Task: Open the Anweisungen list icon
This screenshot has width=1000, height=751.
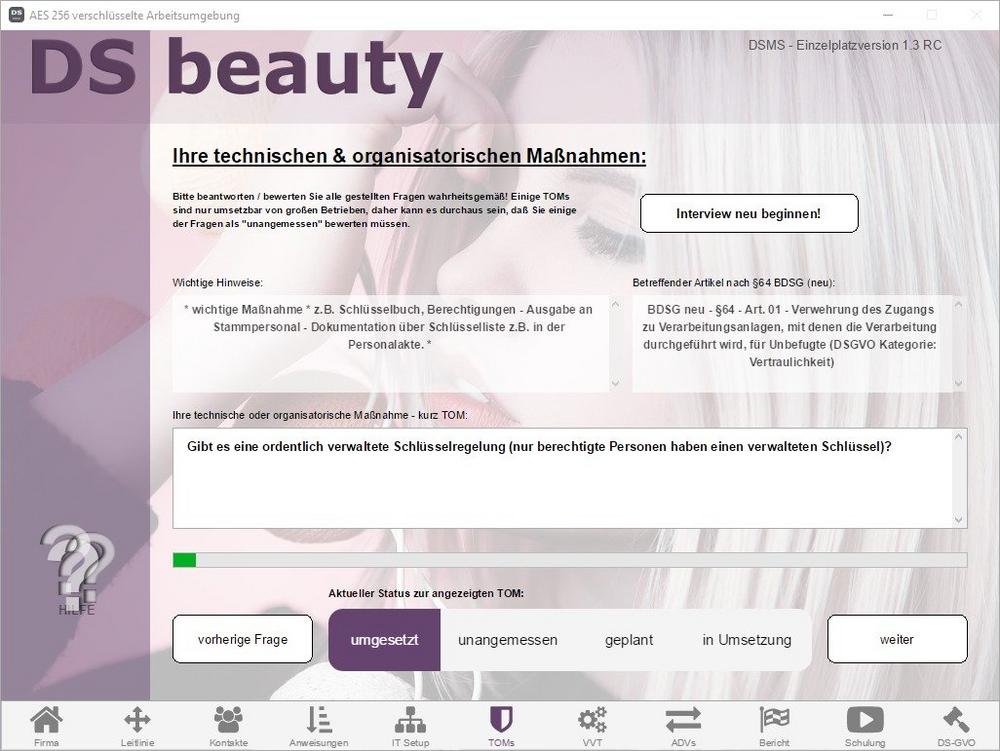Action: [x=319, y=722]
